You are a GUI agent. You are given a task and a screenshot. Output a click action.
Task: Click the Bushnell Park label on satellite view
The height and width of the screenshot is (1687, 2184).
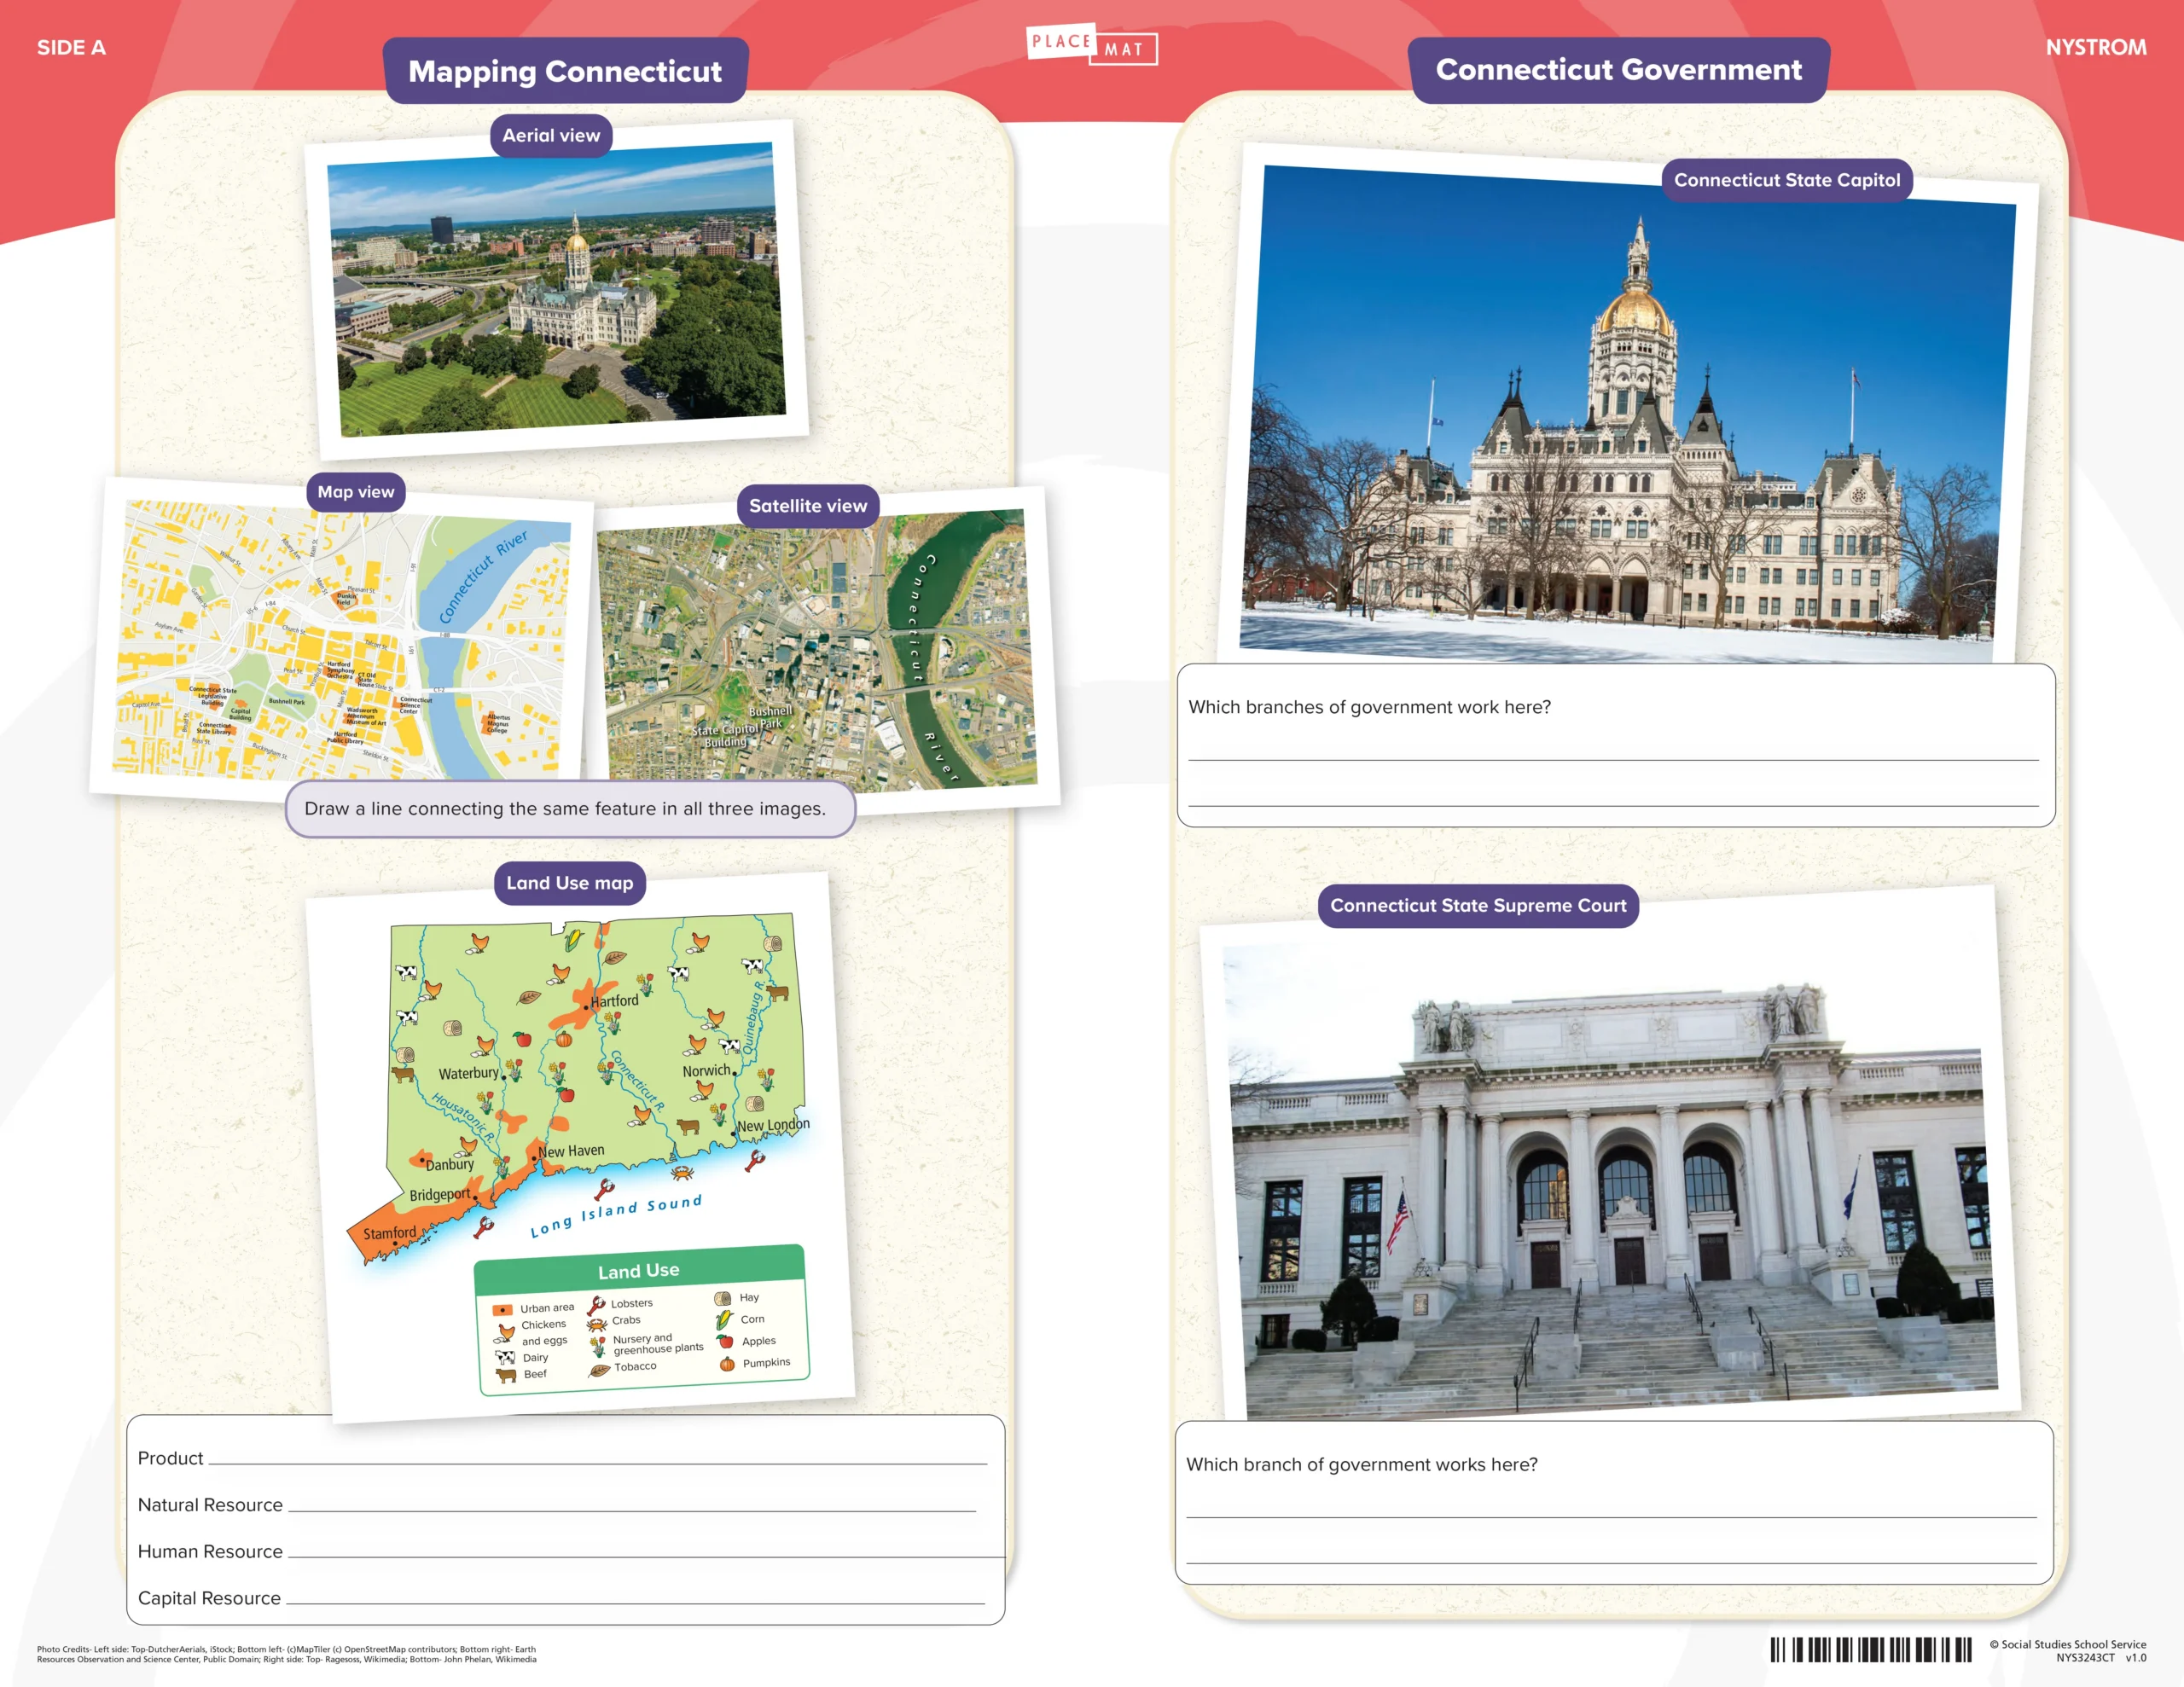click(x=770, y=717)
